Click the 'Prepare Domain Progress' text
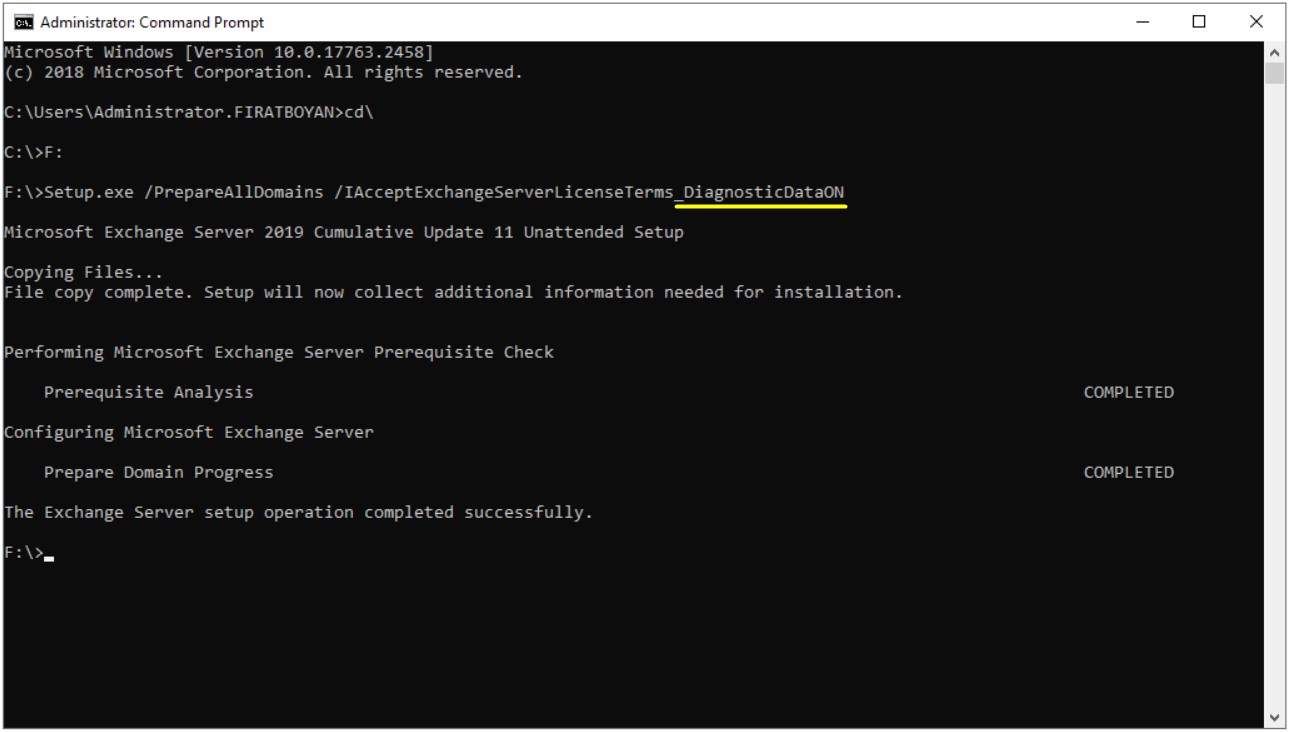This screenshot has width=1289, height=732. point(158,472)
